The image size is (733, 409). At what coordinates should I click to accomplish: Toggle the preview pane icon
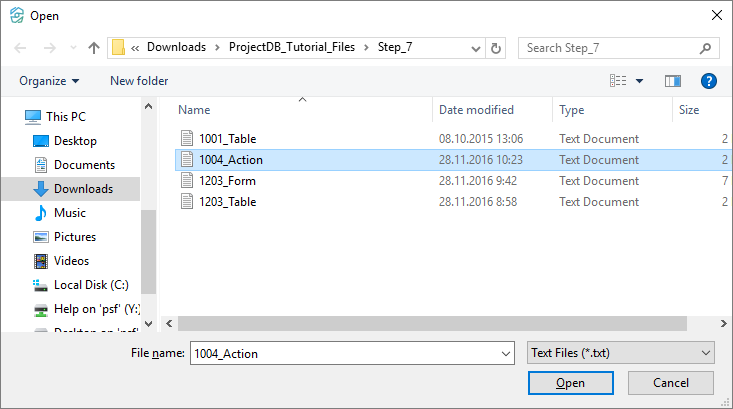672,81
